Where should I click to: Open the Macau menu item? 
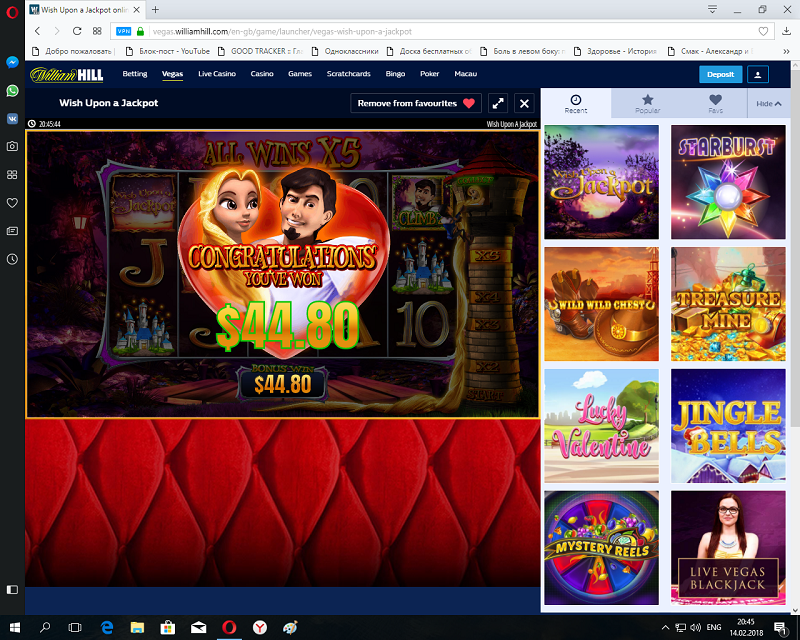click(x=466, y=74)
